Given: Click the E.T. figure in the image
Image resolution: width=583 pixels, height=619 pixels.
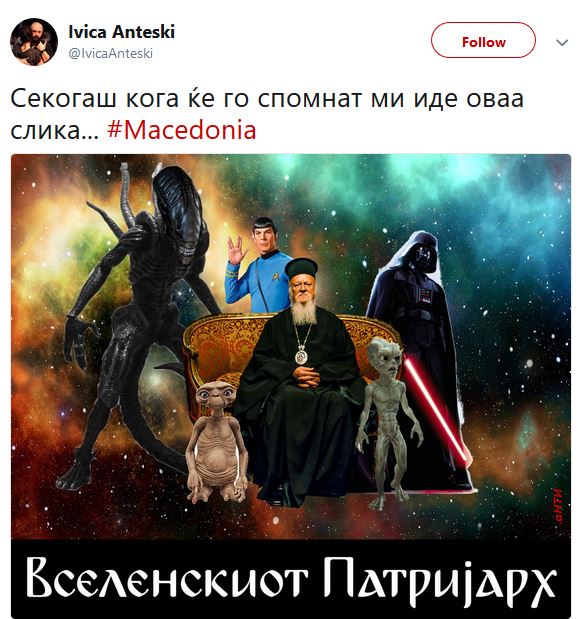Looking at the screenshot, I should pos(216,437).
